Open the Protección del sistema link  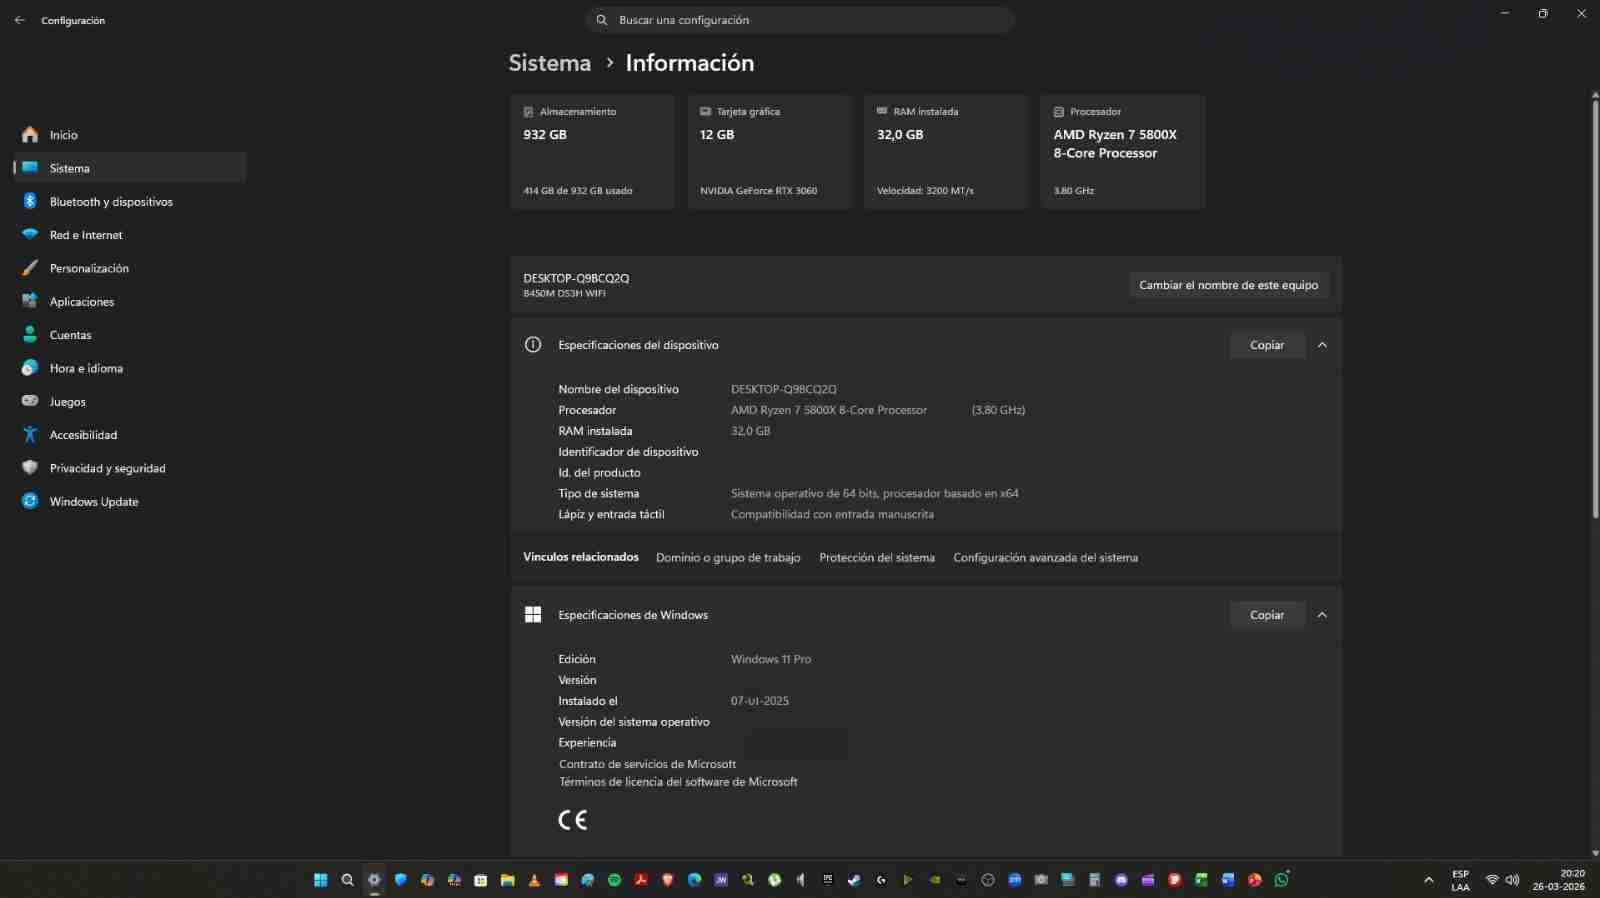(877, 558)
